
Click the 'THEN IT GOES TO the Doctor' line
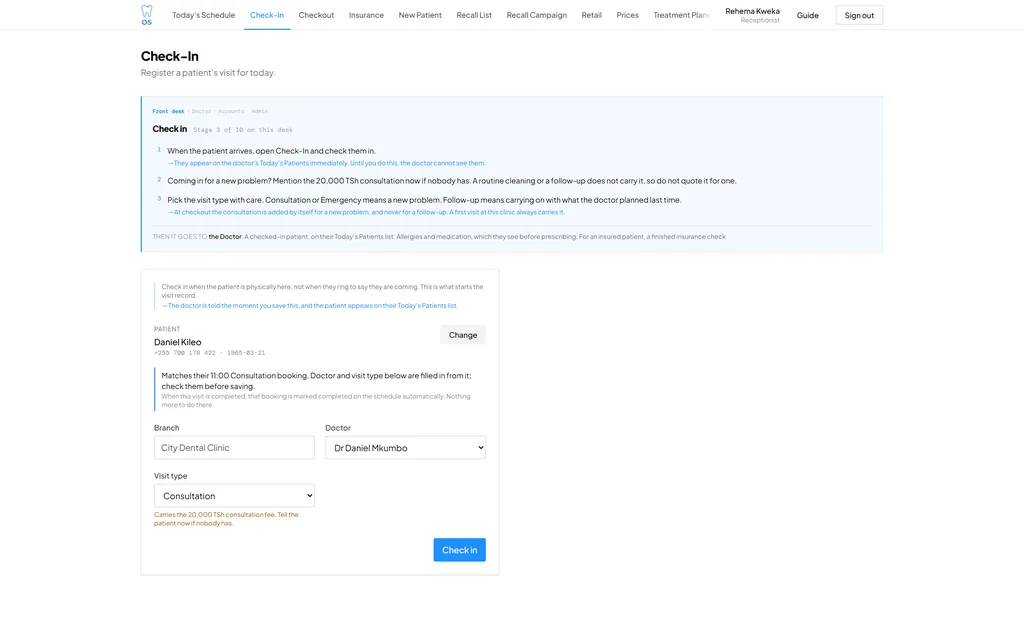pyautogui.click(x=439, y=236)
